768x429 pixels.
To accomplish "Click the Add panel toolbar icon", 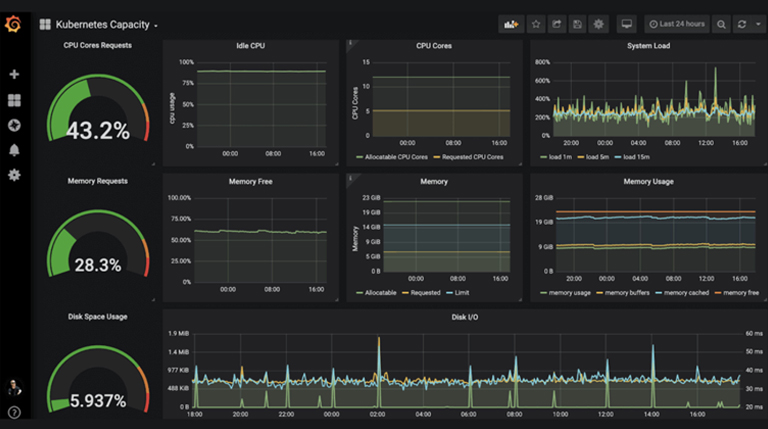I will tap(512, 24).
